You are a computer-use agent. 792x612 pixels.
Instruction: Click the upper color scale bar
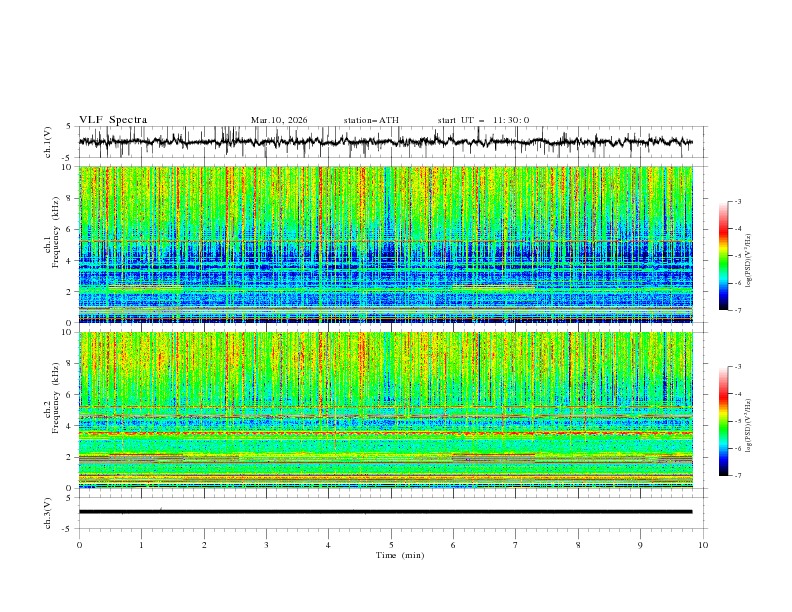tap(723, 256)
